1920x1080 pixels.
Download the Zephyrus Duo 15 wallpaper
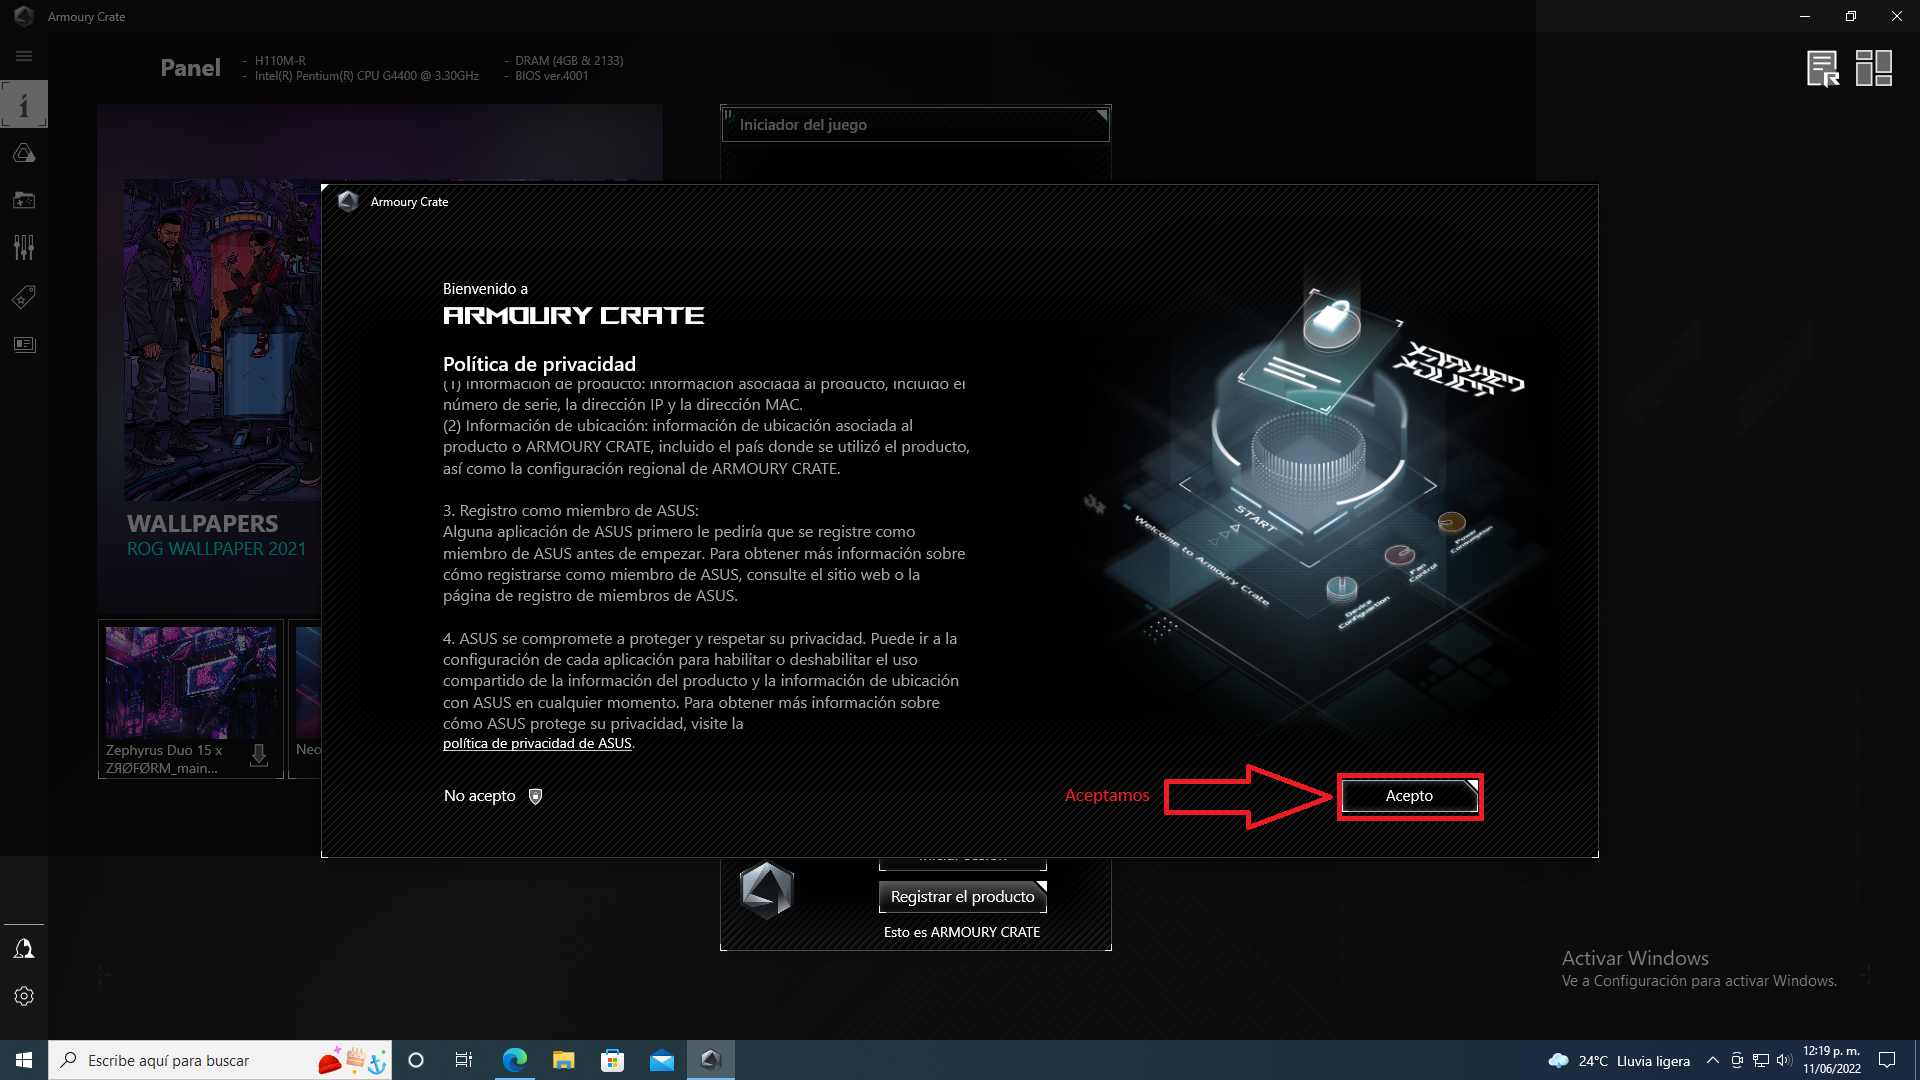pos(259,755)
